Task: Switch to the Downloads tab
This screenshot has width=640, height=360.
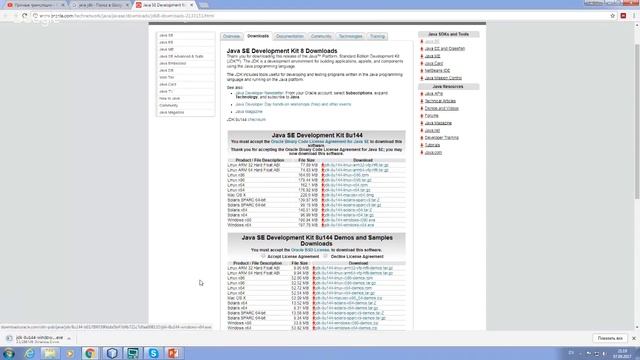Action: pyautogui.click(x=258, y=36)
